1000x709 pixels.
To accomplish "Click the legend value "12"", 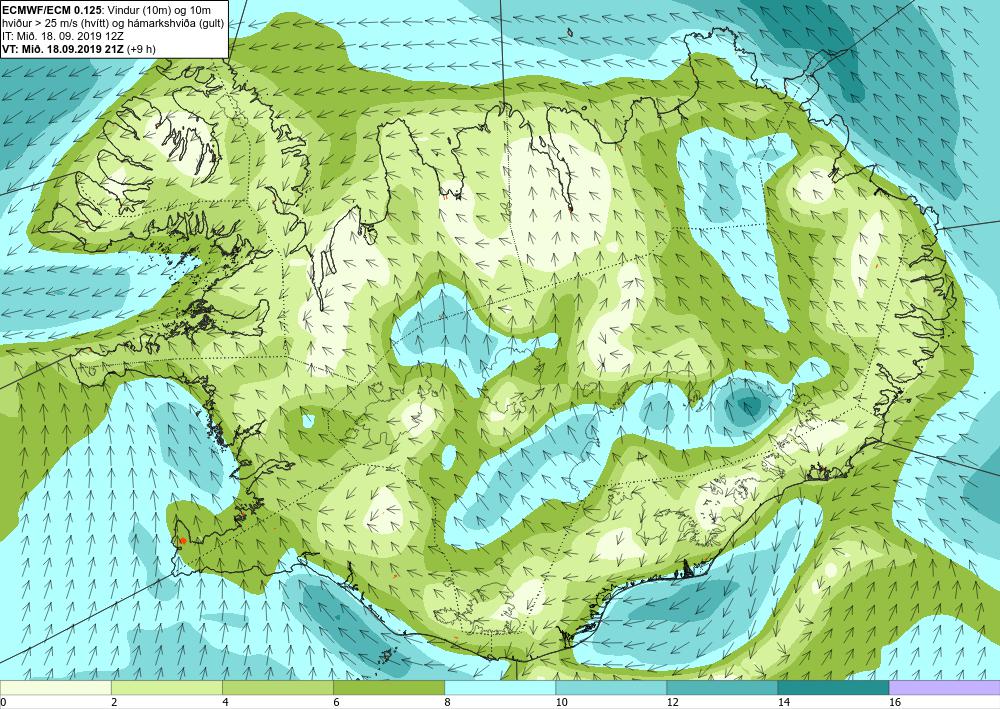I will (x=672, y=702).
